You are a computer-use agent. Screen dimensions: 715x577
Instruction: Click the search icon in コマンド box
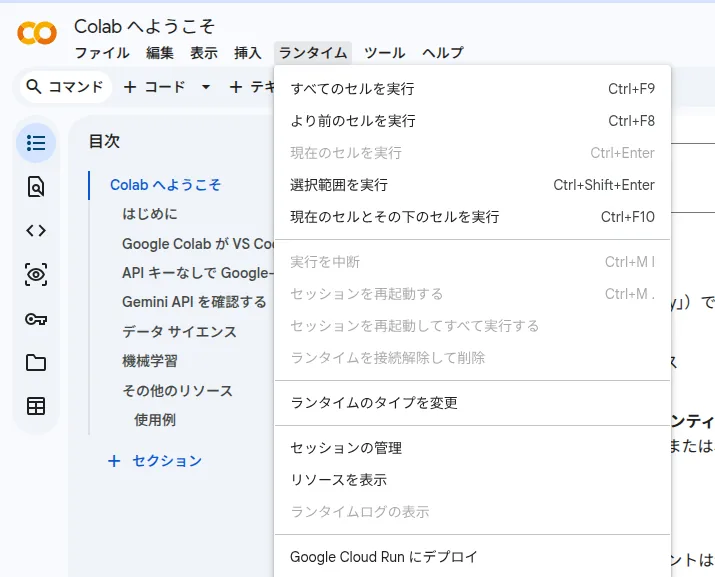click(x=34, y=86)
